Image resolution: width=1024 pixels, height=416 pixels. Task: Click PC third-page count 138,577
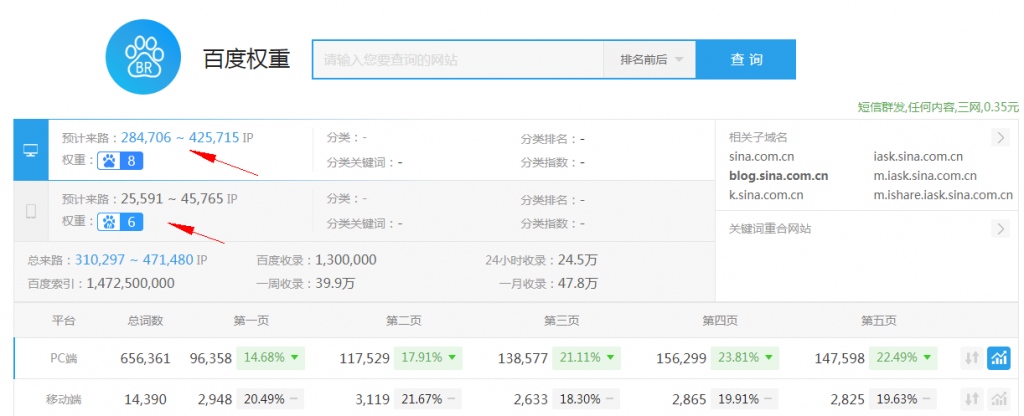[522, 359]
